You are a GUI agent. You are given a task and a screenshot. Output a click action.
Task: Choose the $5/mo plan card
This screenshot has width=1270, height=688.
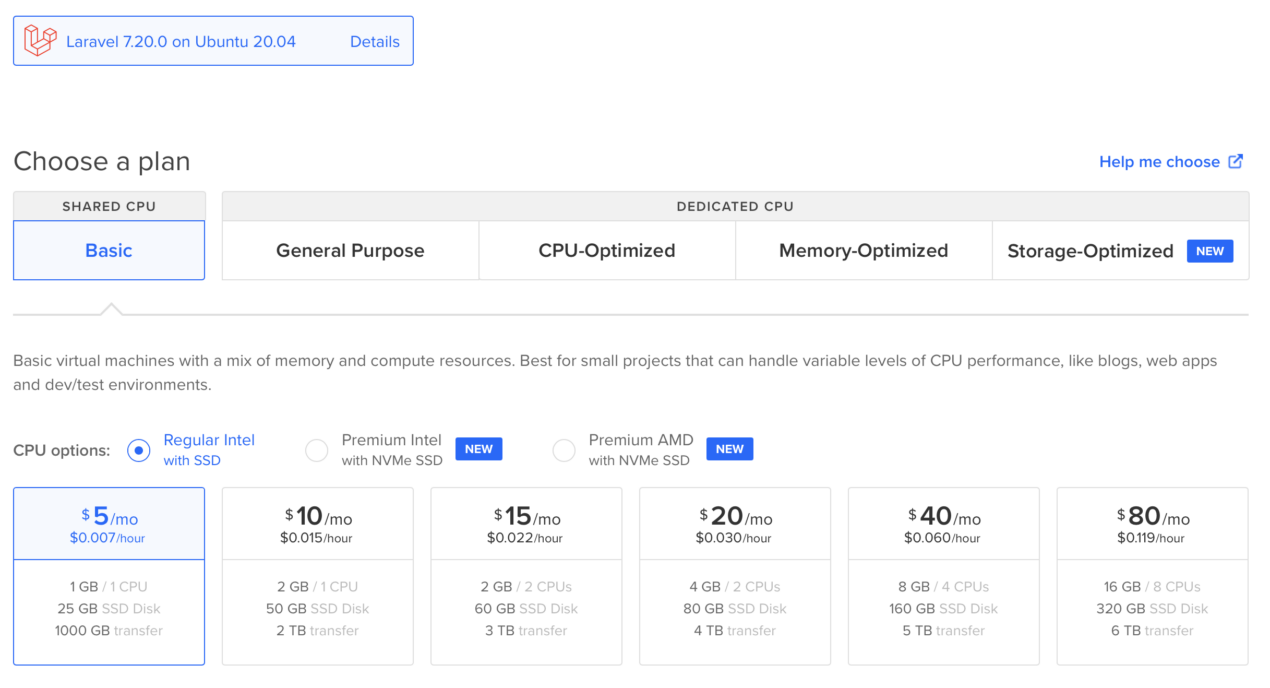coord(109,576)
